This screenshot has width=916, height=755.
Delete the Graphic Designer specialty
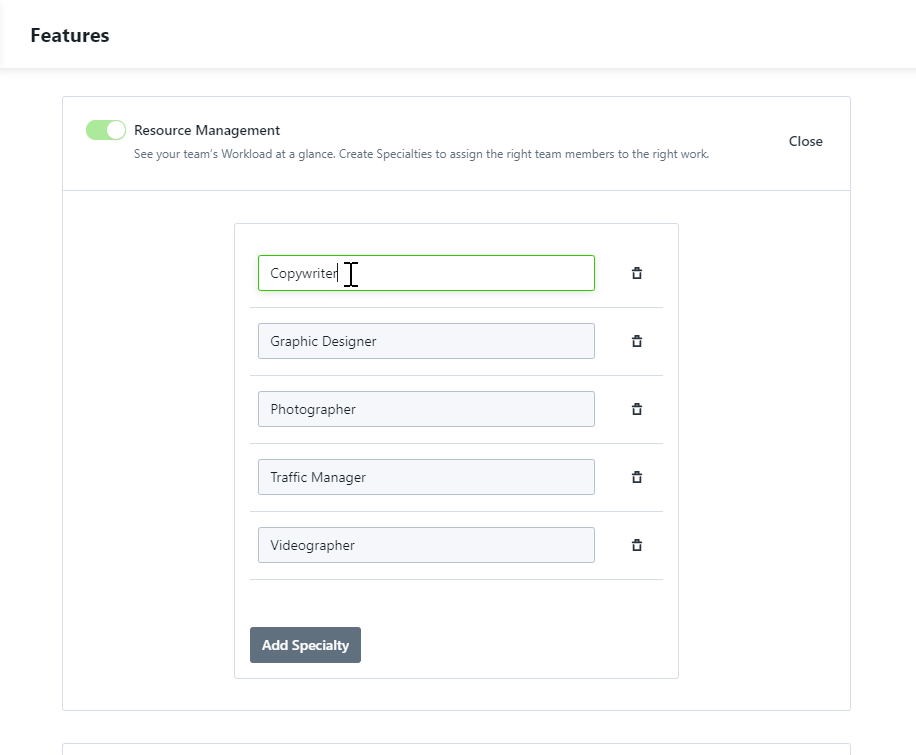point(637,341)
